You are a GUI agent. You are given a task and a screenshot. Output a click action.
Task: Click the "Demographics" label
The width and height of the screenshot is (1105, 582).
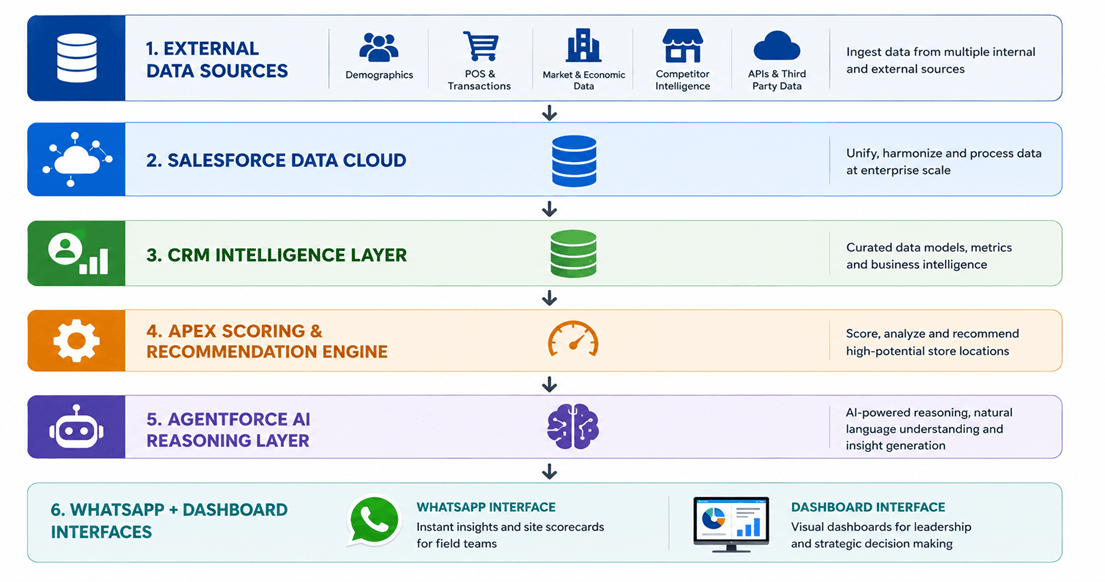(379, 75)
